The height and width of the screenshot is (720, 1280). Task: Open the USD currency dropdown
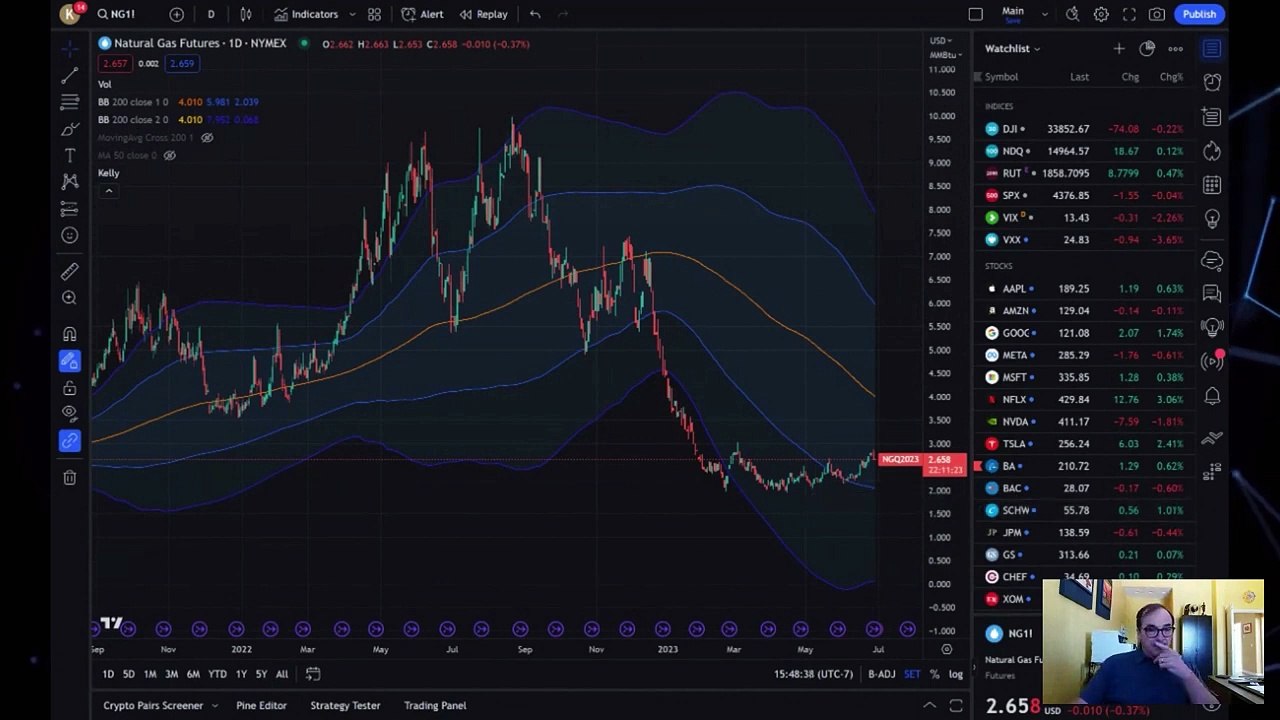click(942, 41)
